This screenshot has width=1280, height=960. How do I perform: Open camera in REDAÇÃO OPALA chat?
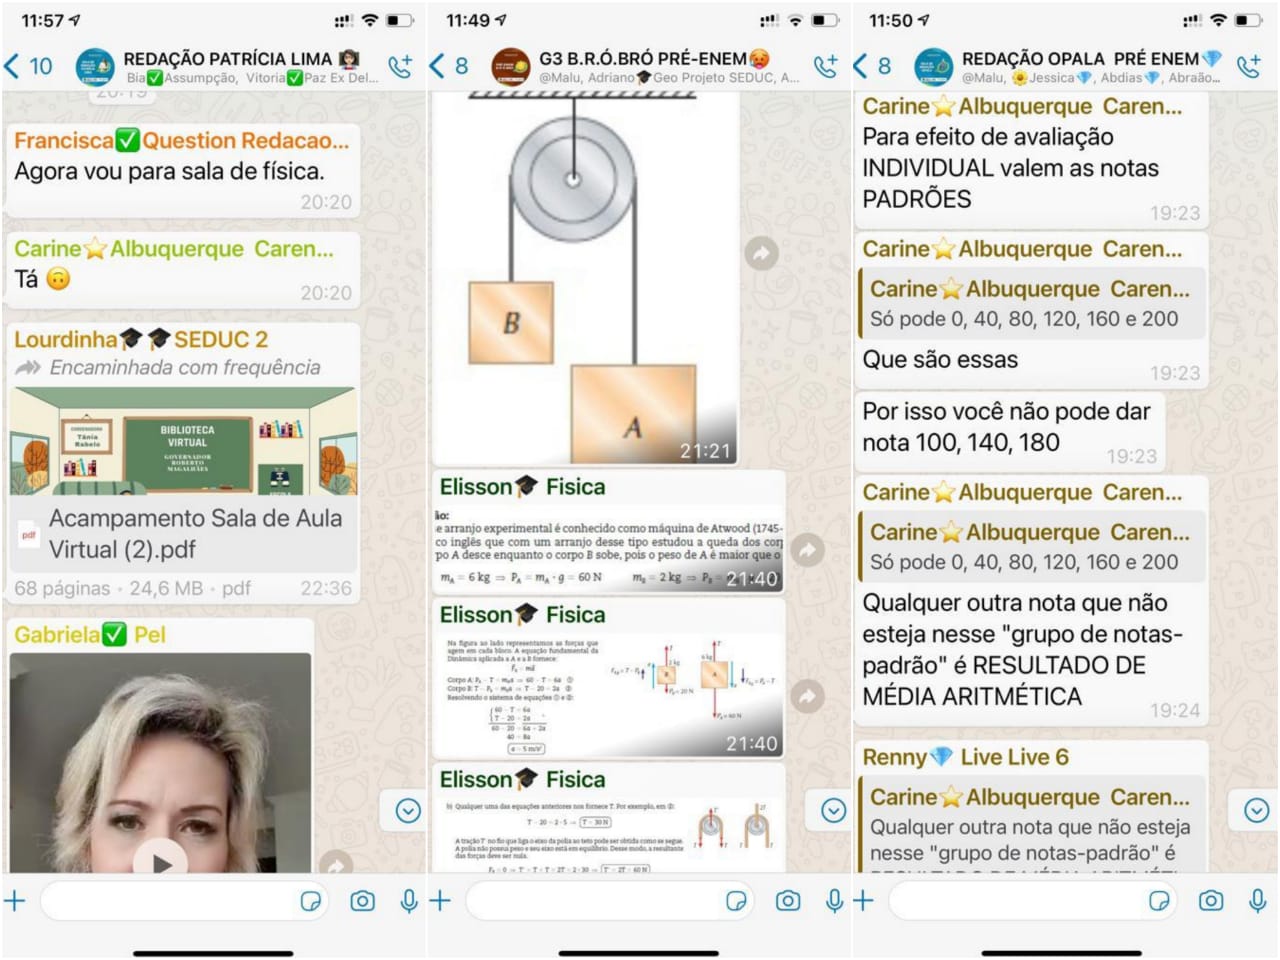coord(1211,901)
